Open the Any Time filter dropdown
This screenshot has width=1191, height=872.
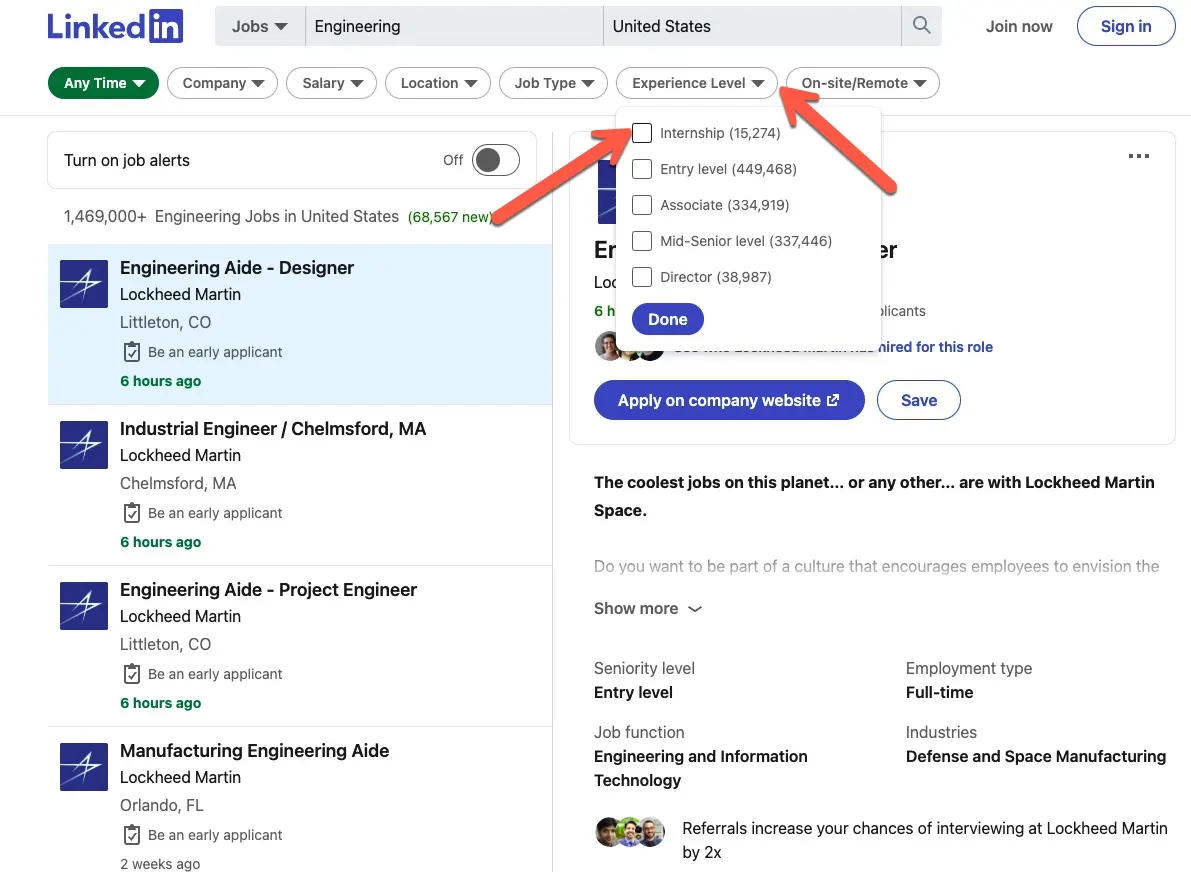(x=103, y=83)
